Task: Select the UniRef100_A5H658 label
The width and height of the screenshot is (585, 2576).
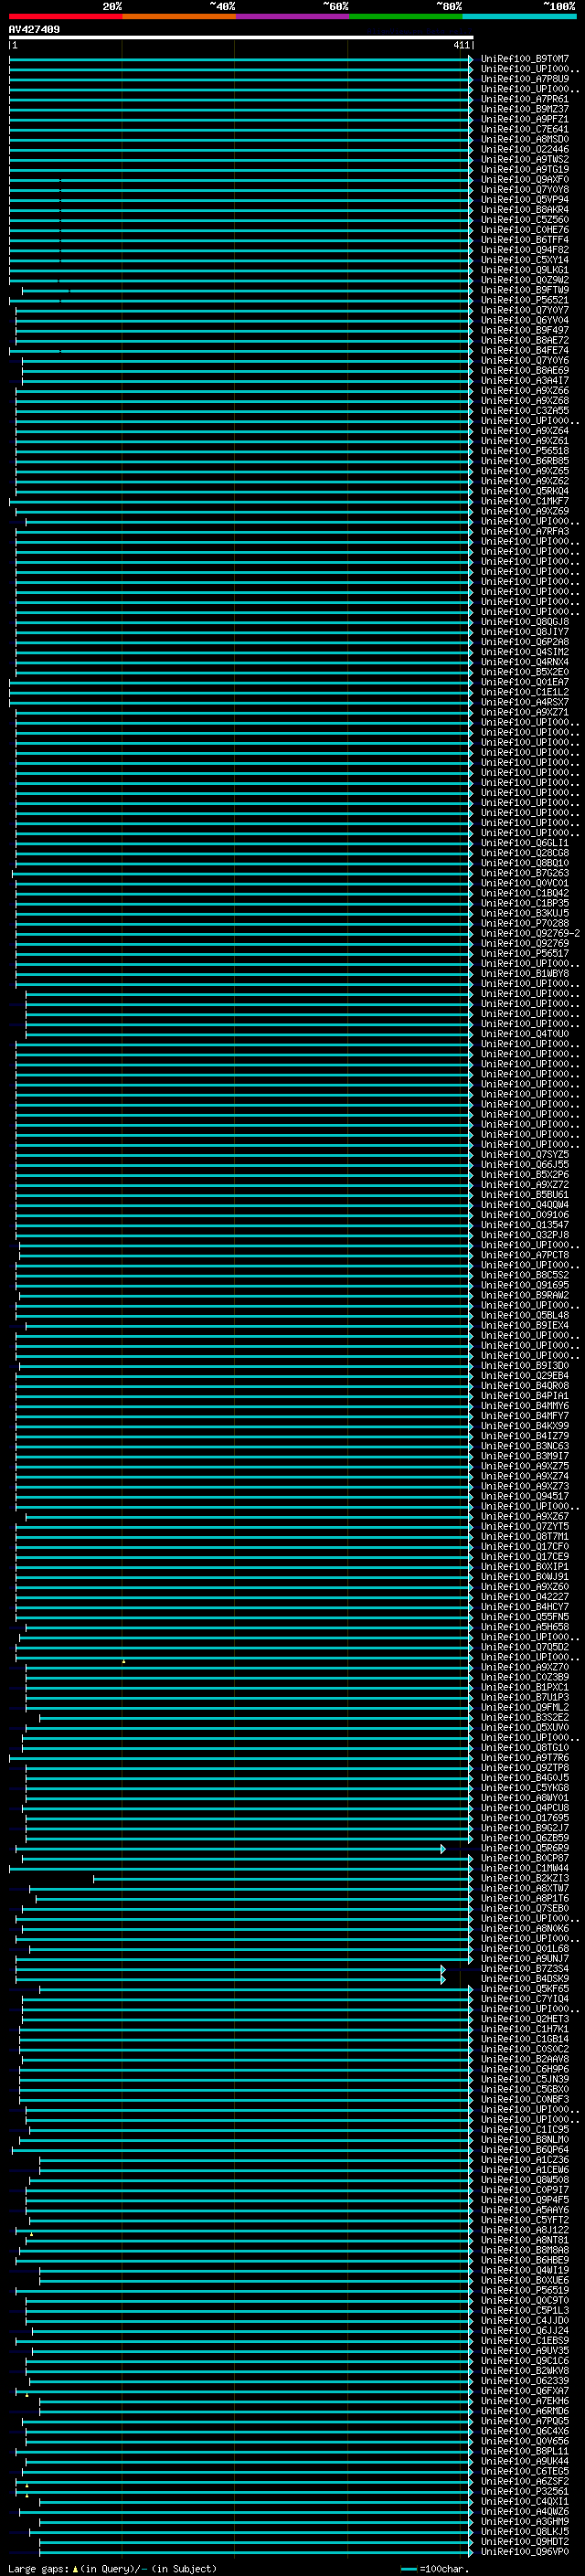Action: click(x=525, y=1627)
